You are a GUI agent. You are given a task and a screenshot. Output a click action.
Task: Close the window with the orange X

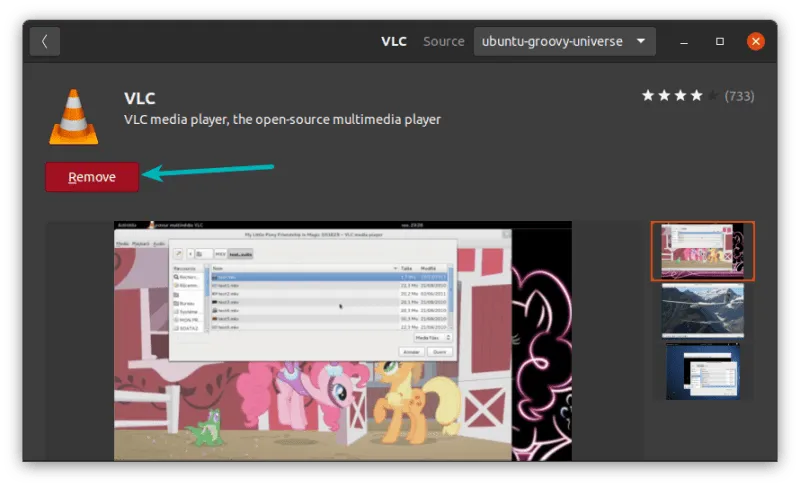tap(756, 41)
